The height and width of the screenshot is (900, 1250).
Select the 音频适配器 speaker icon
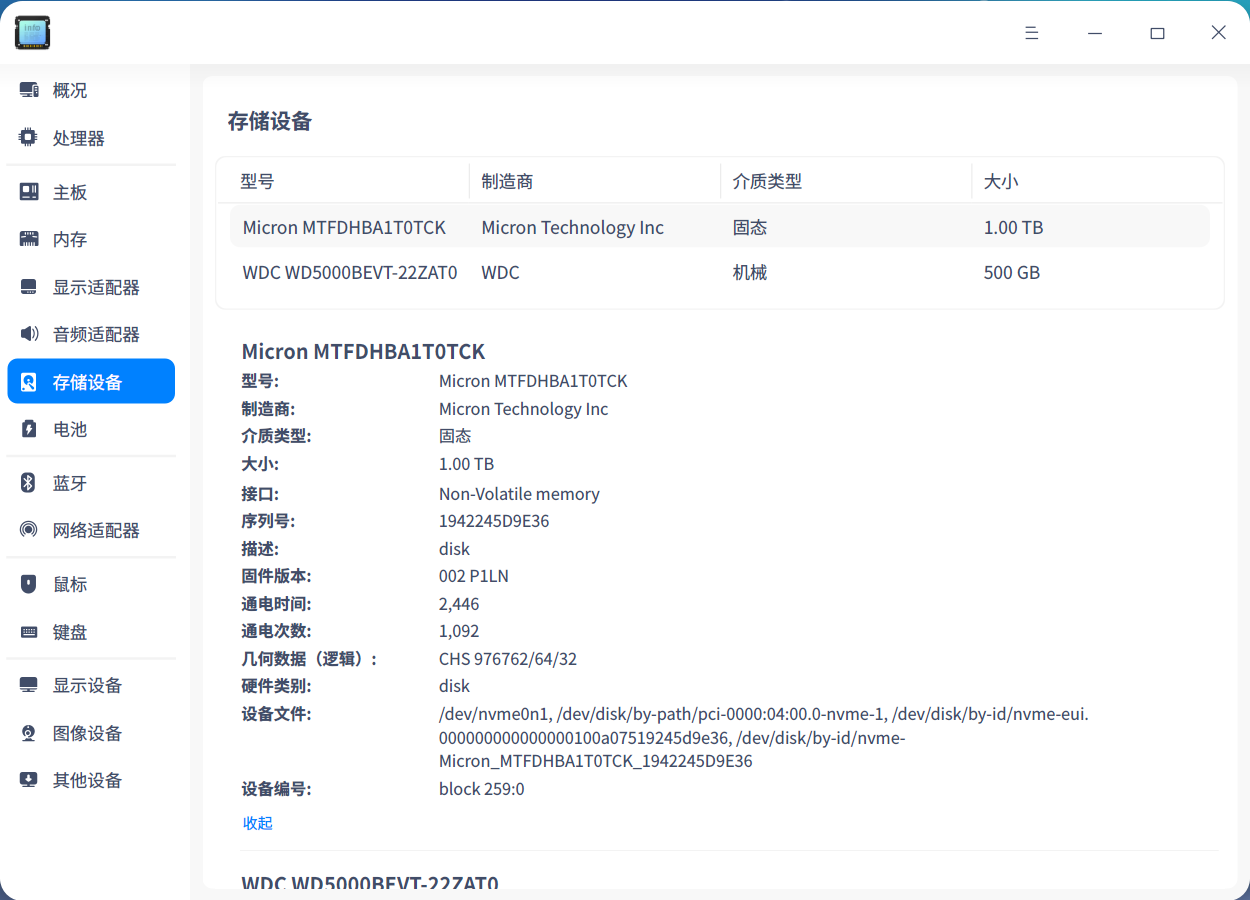click(28, 334)
